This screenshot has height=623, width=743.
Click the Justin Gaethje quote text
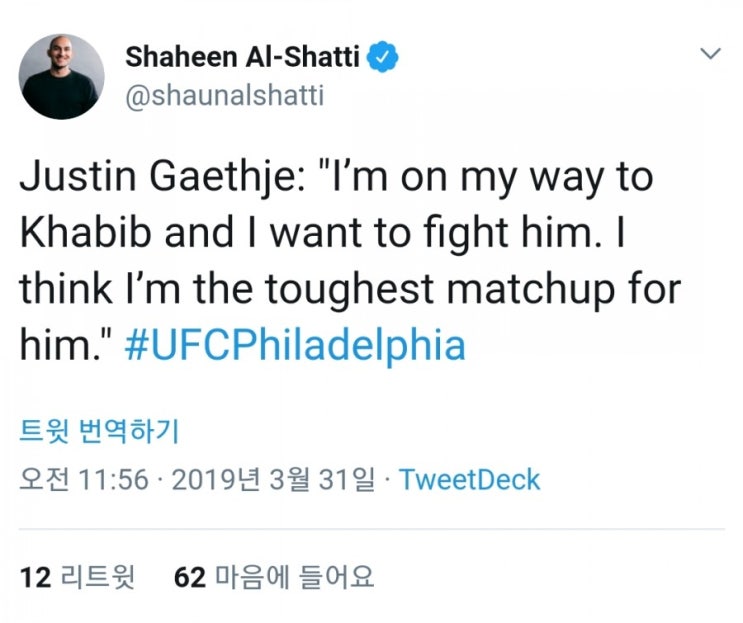351,261
